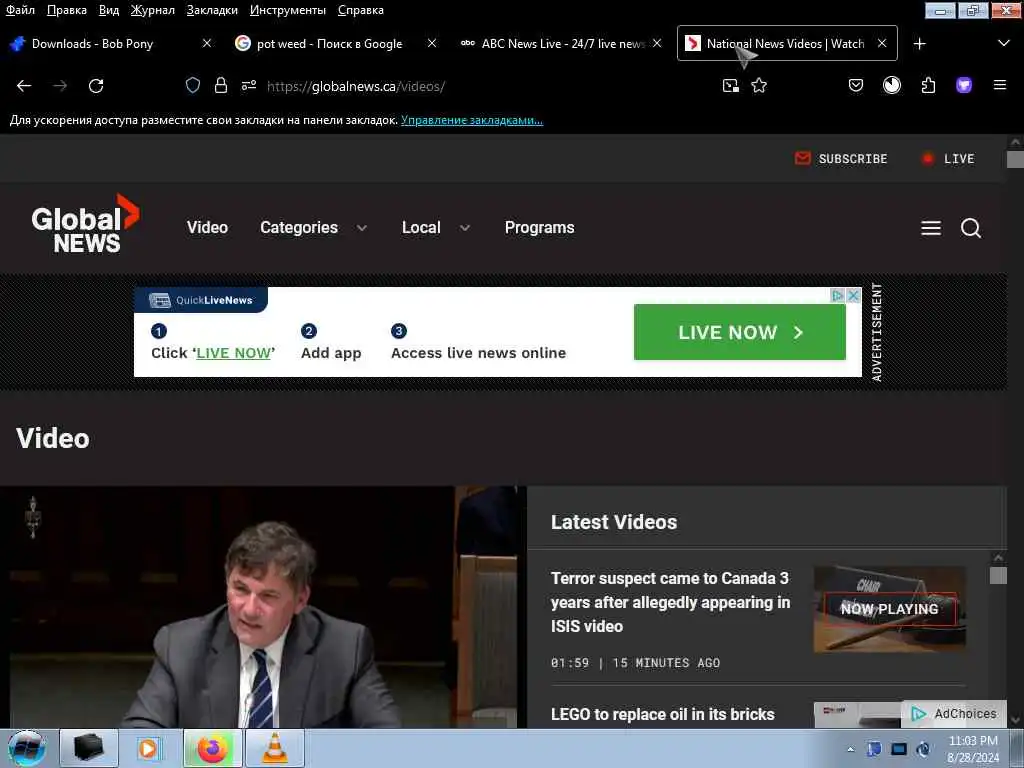Open the site search magnifier icon

971,228
